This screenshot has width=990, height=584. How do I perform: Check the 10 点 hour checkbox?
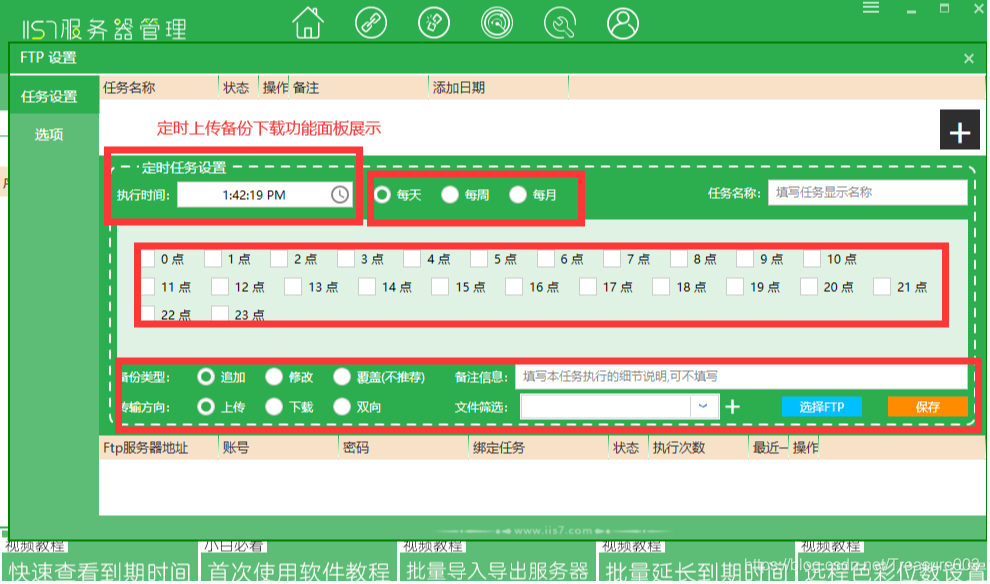[x=812, y=259]
